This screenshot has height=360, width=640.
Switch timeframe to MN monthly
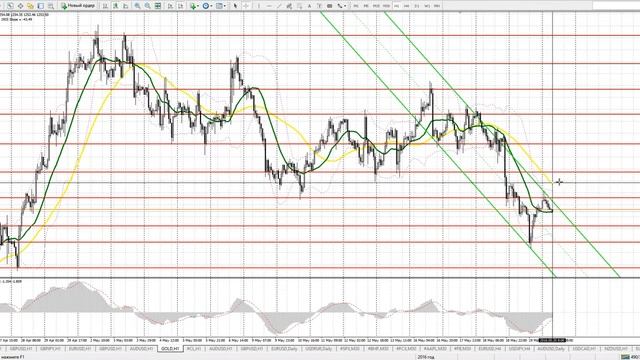tap(437, 6)
